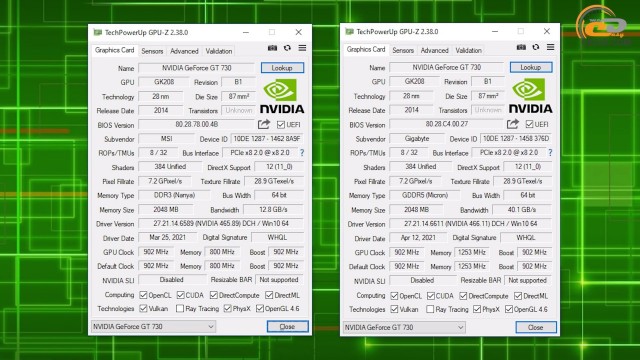Click the Name field in left window
Viewport: 640px width, 360px height.
[x=197, y=68]
